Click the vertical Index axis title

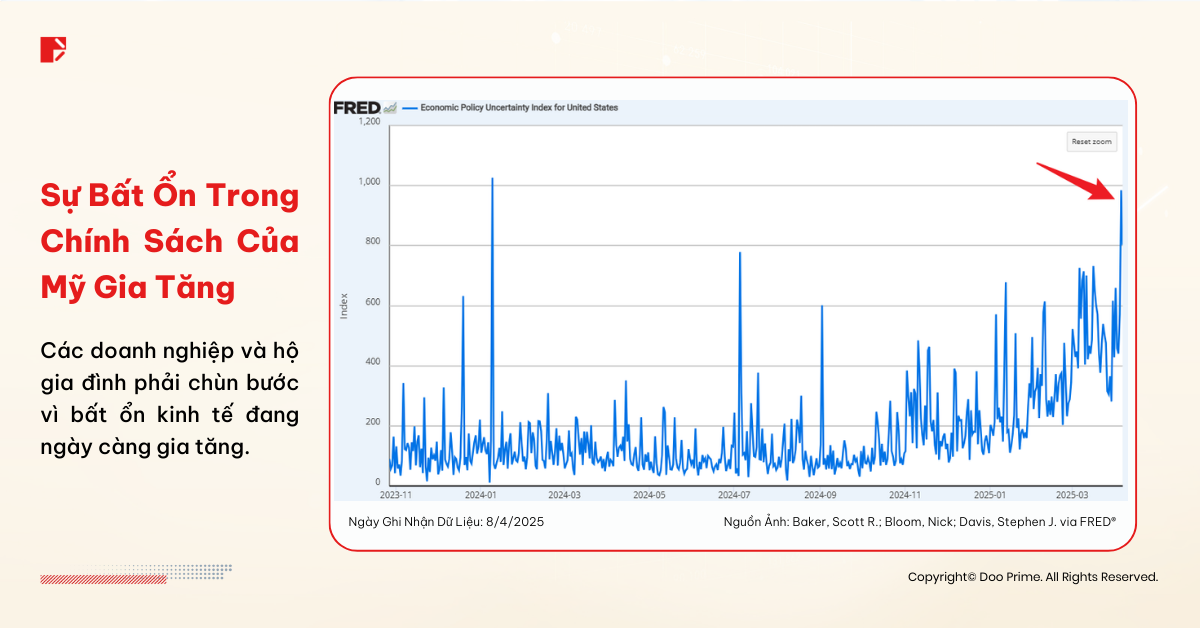pos(344,305)
